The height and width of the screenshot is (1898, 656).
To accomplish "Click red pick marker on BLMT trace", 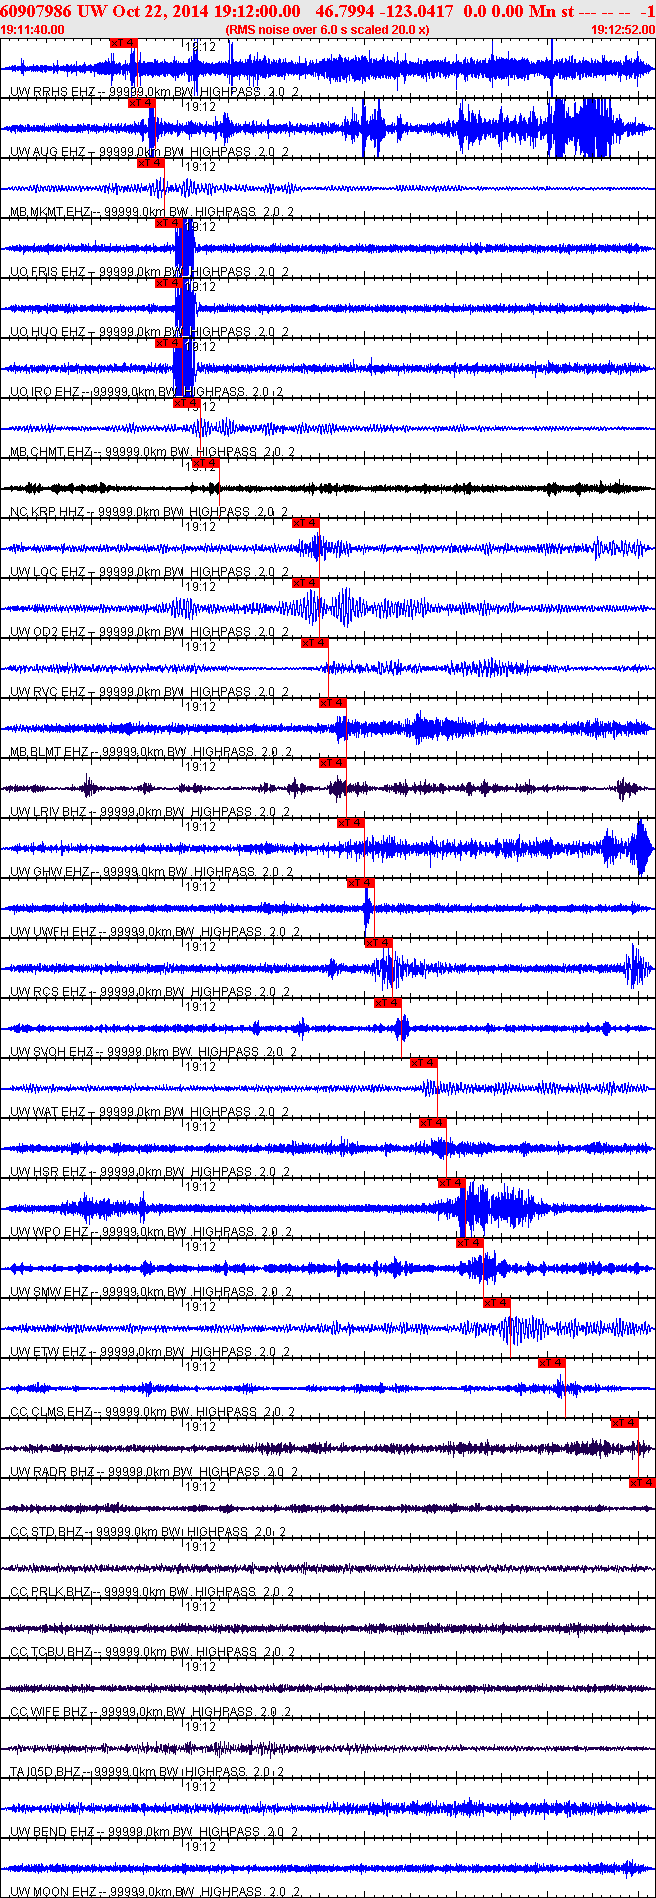I will tap(333, 703).
